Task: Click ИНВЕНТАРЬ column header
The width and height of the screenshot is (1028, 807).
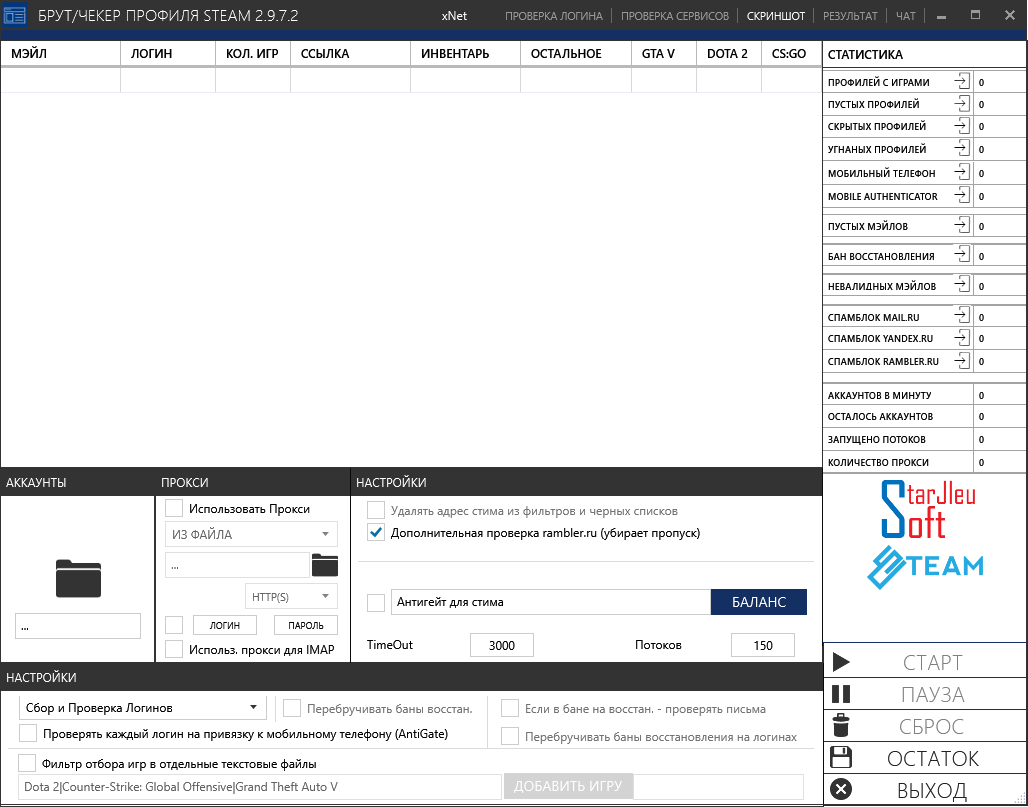Action: click(465, 54)
